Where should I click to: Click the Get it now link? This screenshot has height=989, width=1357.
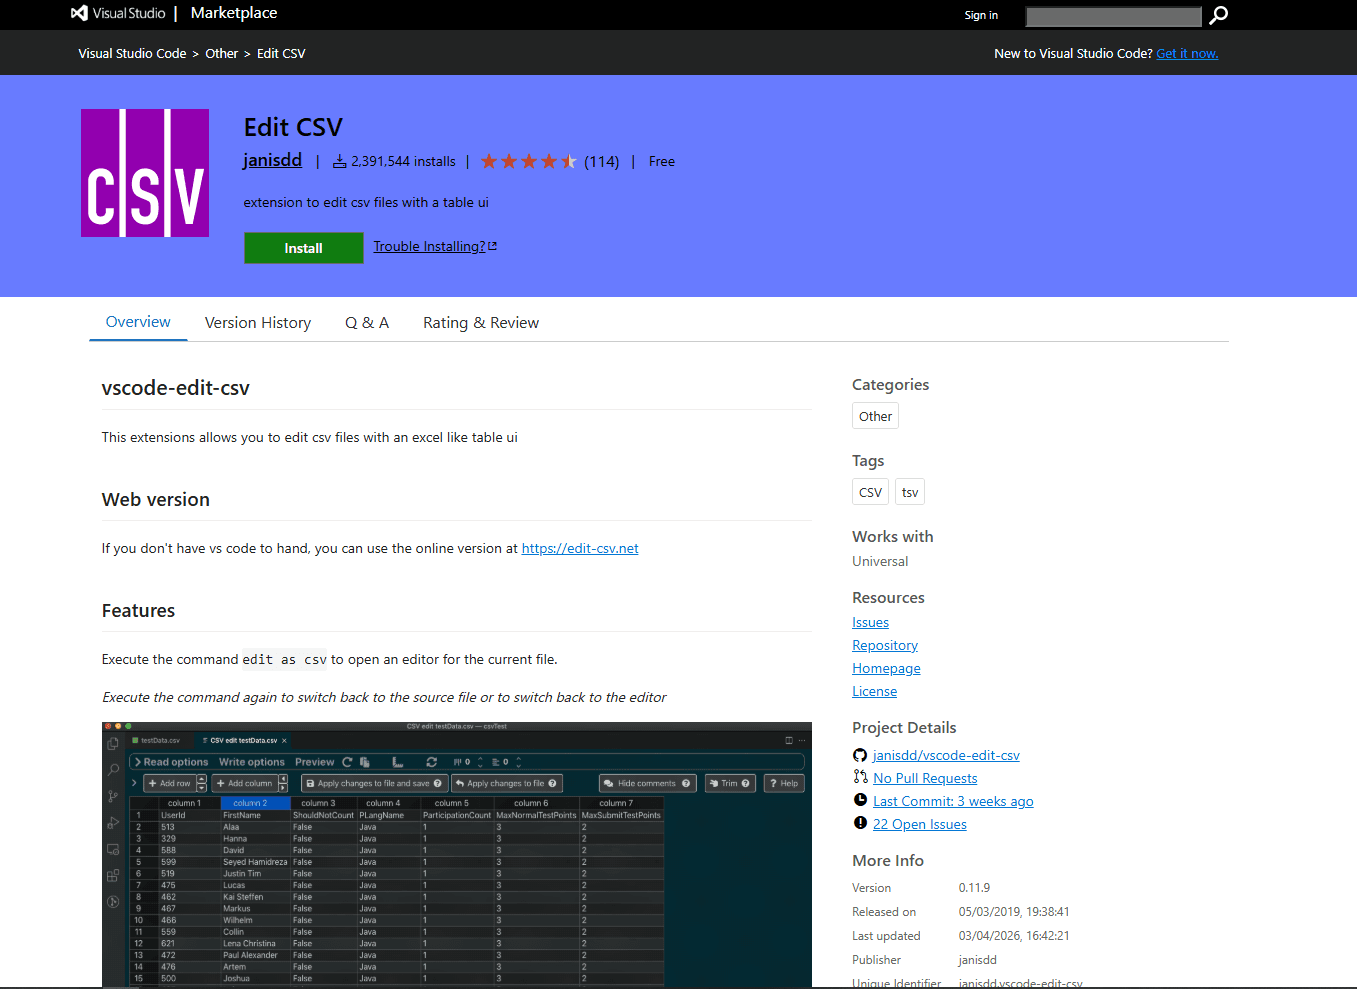1187,54
